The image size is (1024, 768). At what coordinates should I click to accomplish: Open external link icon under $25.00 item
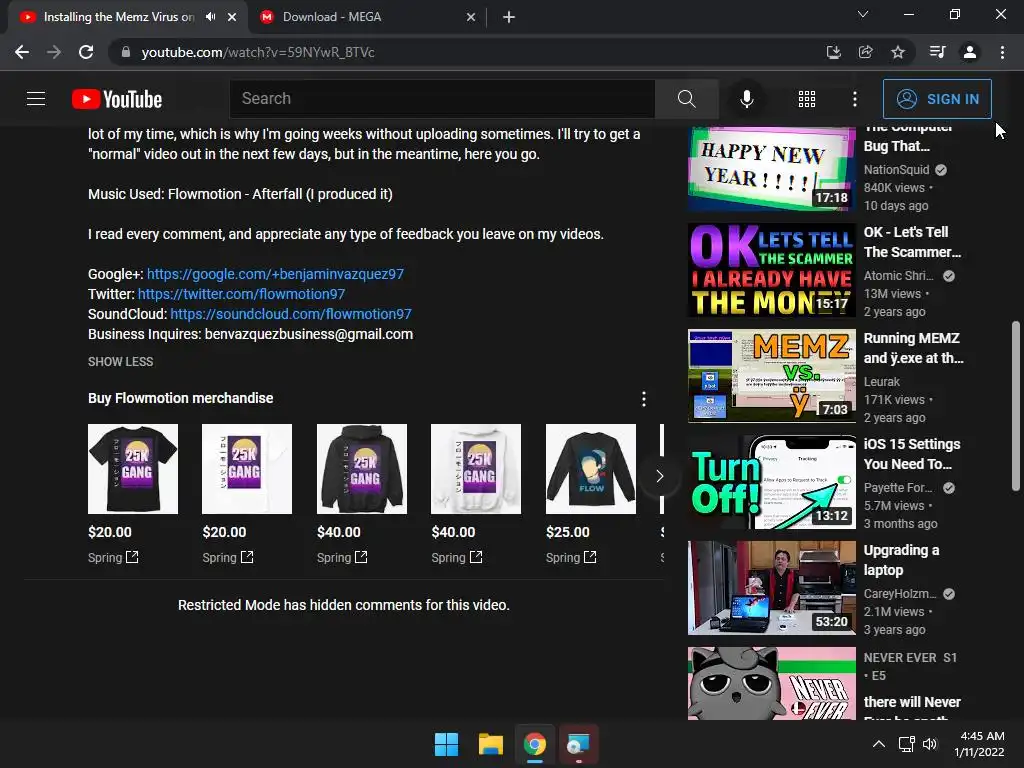(x=590, y=557)
